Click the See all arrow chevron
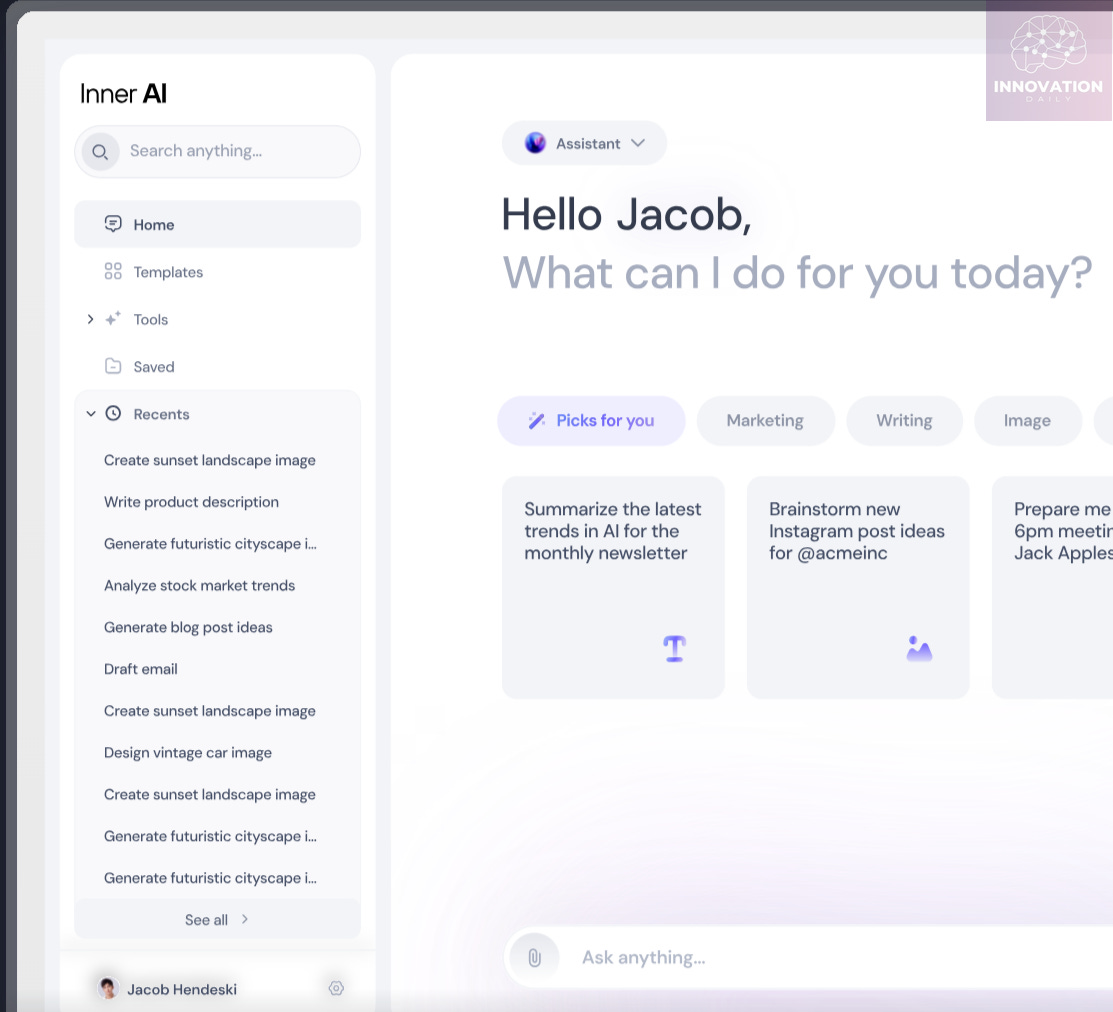Image resolution: width=1113 pixels, height=1012 pixels. coord(245,919)
